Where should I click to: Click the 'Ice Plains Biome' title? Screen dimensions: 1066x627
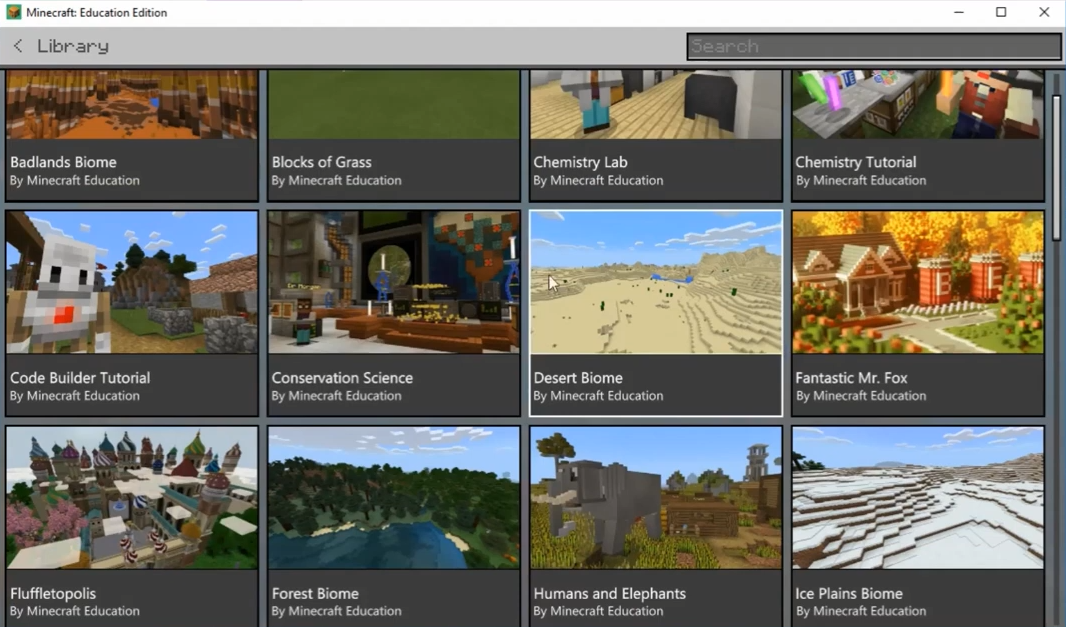[849, 593]
